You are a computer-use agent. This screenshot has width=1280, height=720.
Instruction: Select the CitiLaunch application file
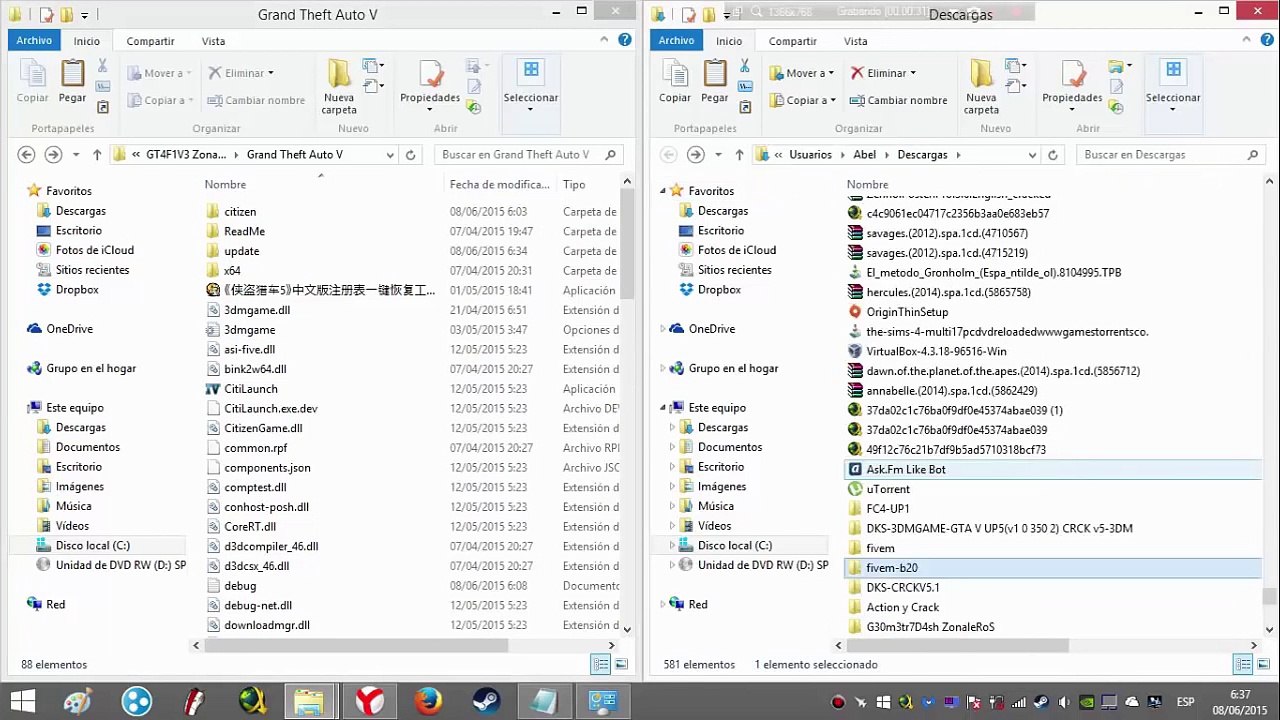251,389
